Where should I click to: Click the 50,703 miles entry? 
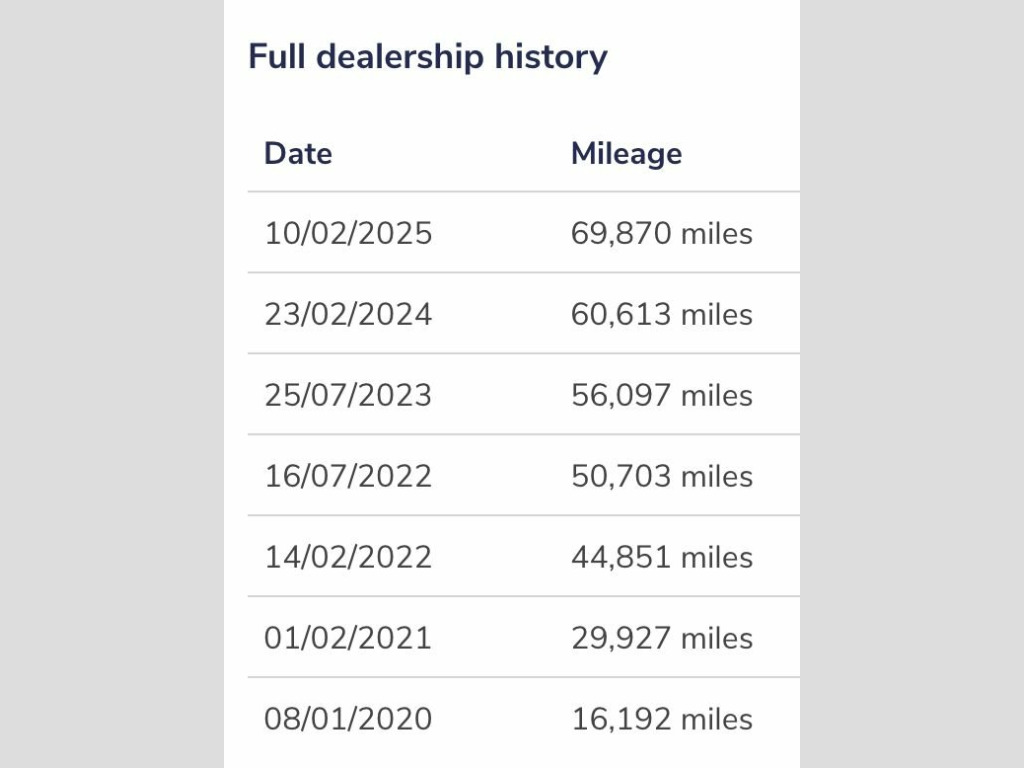coord(662,476)
